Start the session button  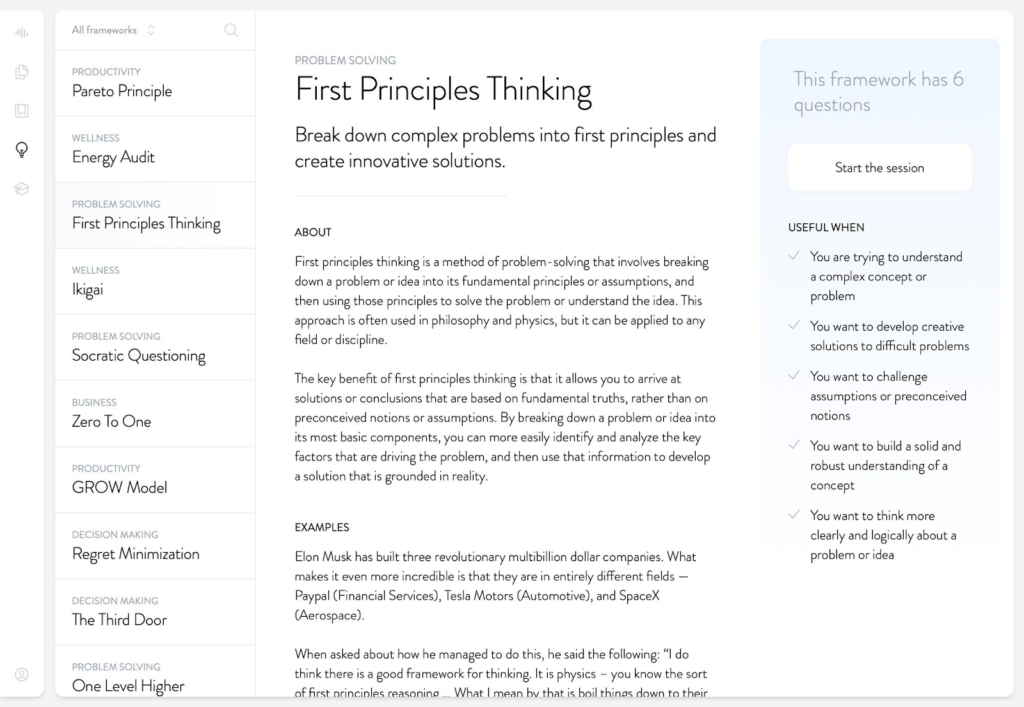(x=879, y=168)
